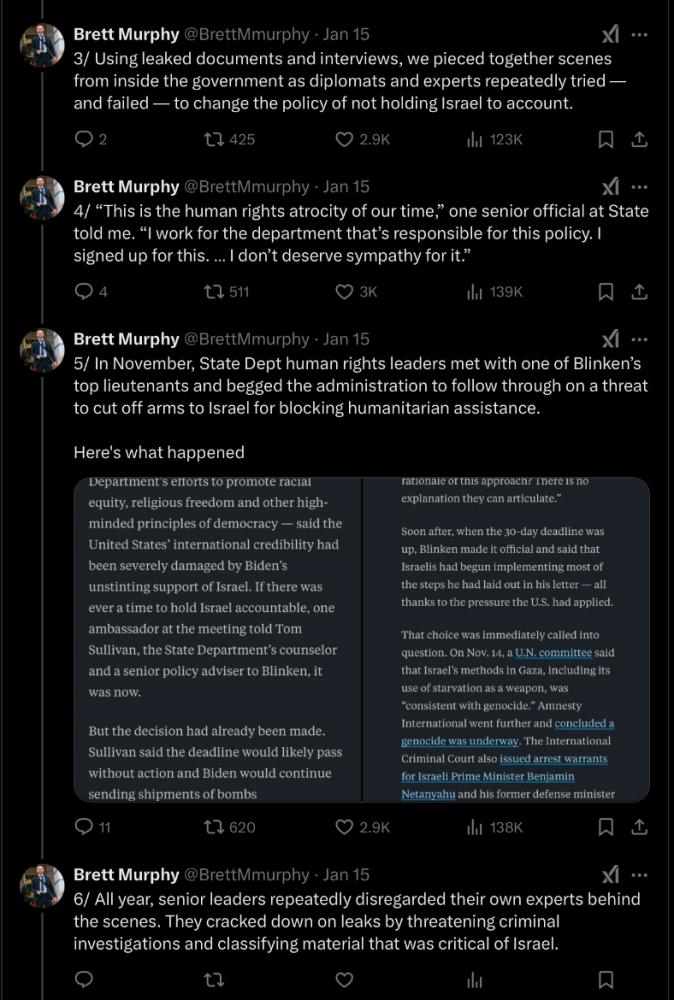Open Grok icon on tweet 4/
The image size is (674, 1000).
coord(609,186)
